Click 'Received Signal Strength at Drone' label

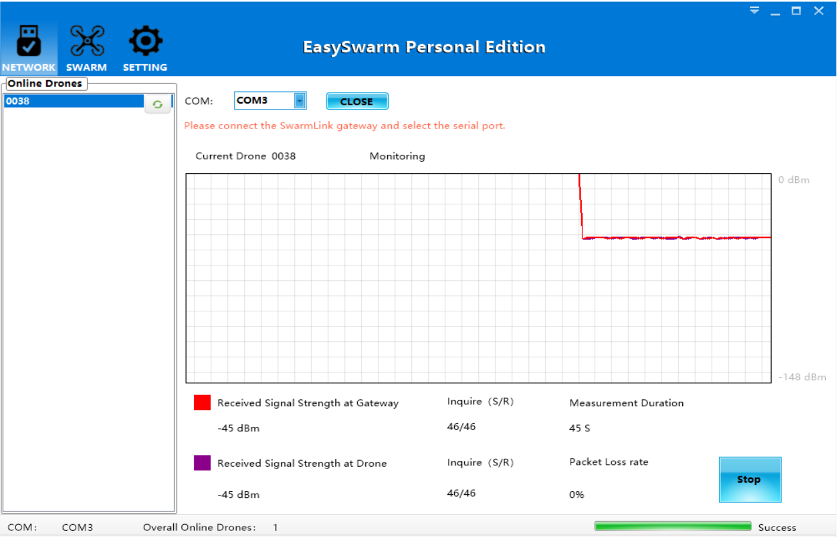pos(302,464)
